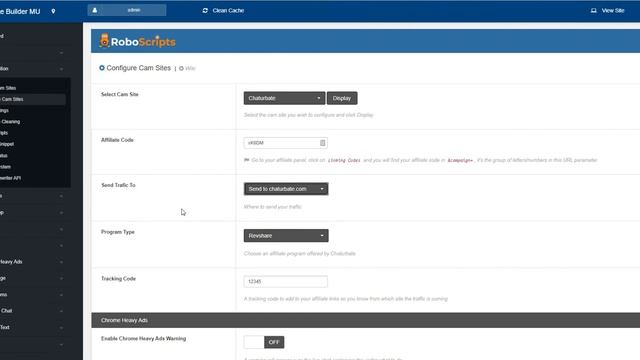Click the Send Traffic To label
Viewport: 640px width, 360px height.
click(118, 185)
